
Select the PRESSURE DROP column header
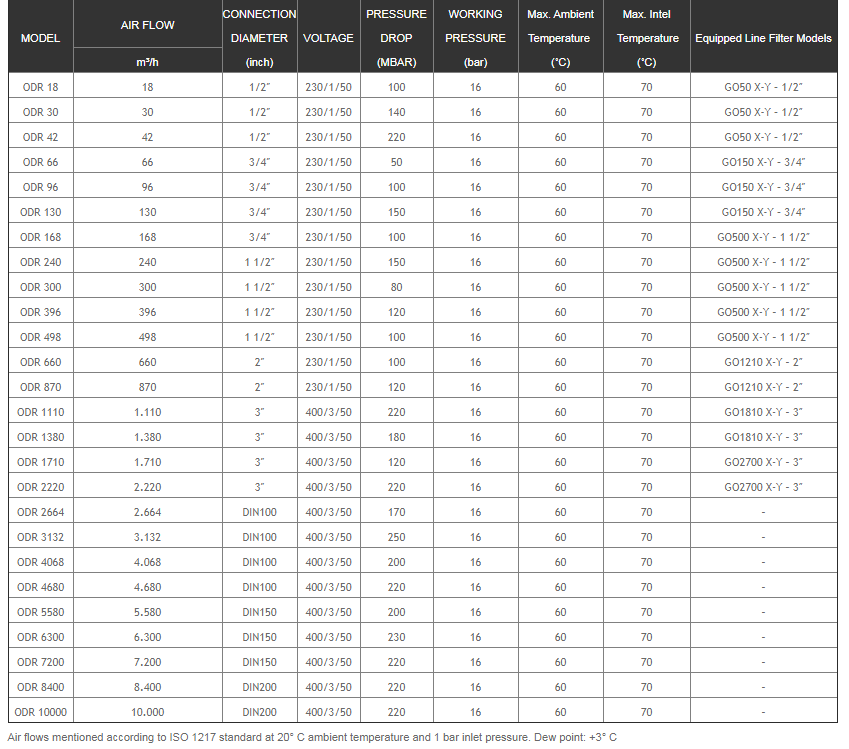(396, 38)
